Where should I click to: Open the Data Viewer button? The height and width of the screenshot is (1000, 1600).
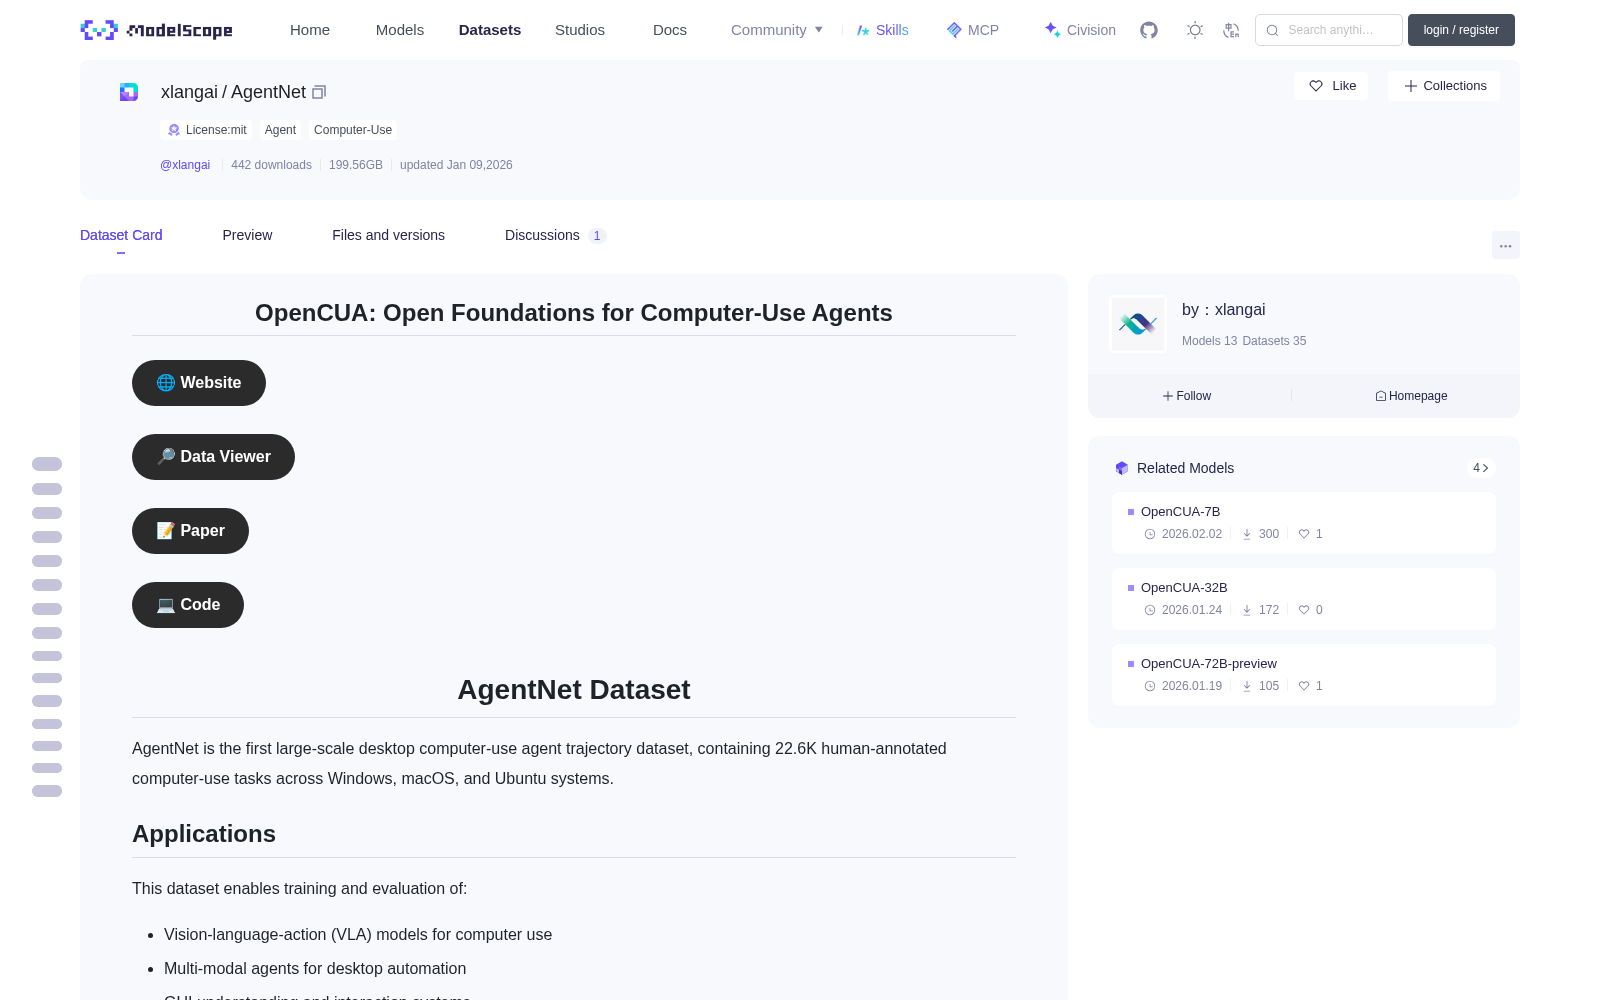point(213,457)
